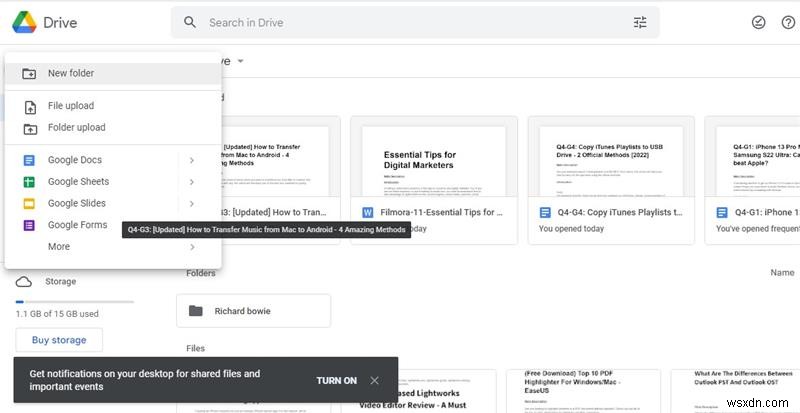
Task: Open search filter options icon
Action: tap(640, 22)
